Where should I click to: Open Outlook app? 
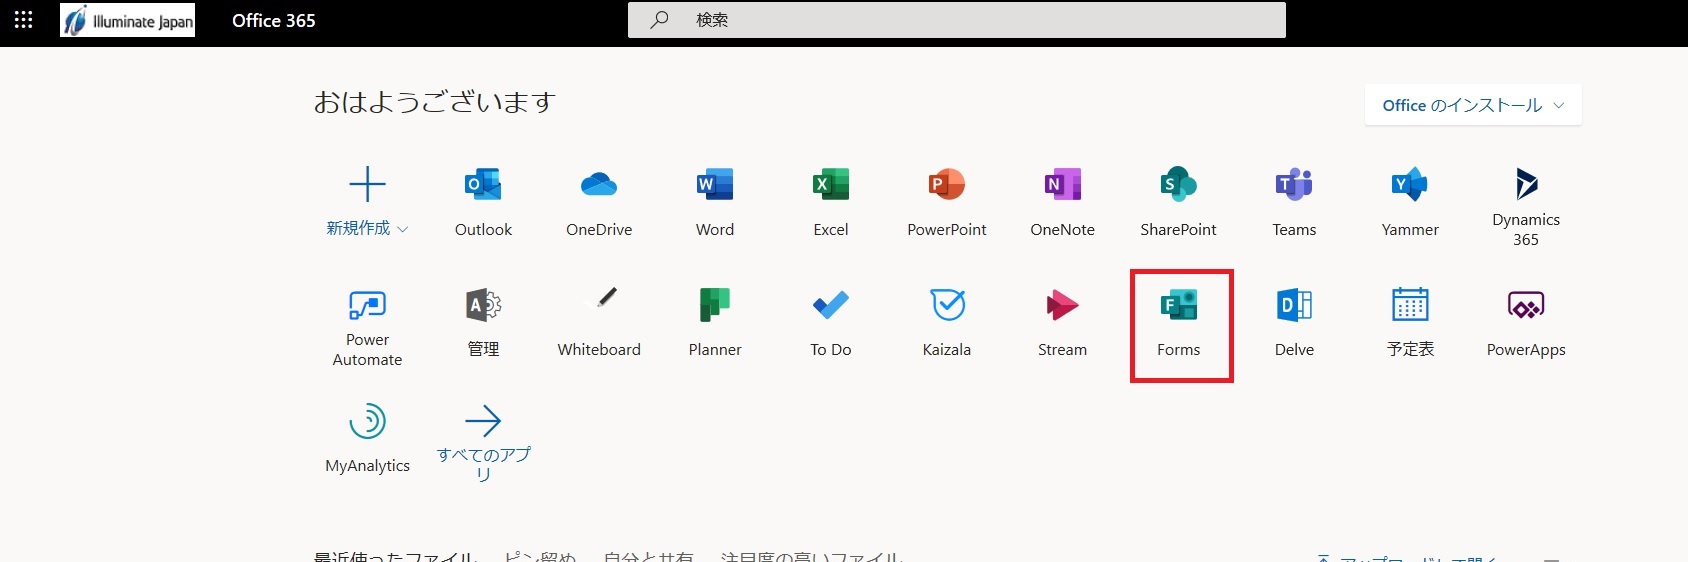483,202
